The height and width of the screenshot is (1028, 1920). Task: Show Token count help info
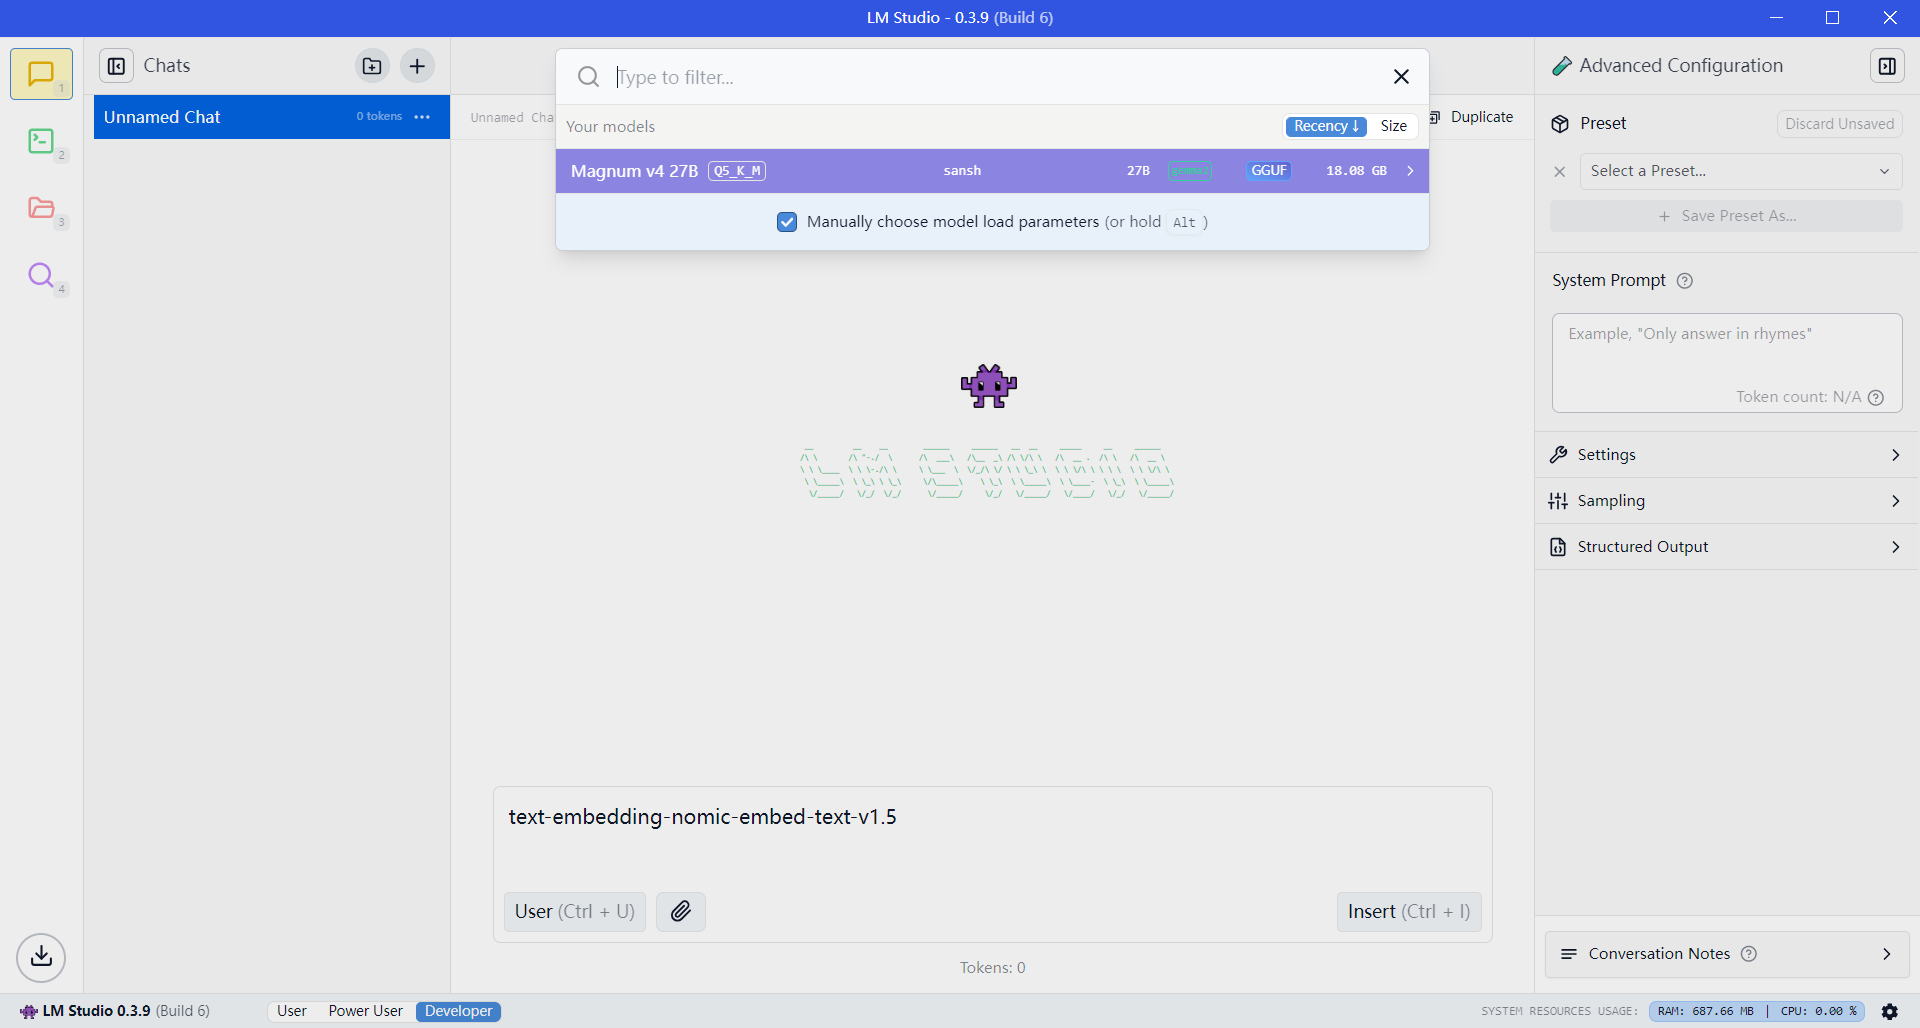pos(1876,397)
